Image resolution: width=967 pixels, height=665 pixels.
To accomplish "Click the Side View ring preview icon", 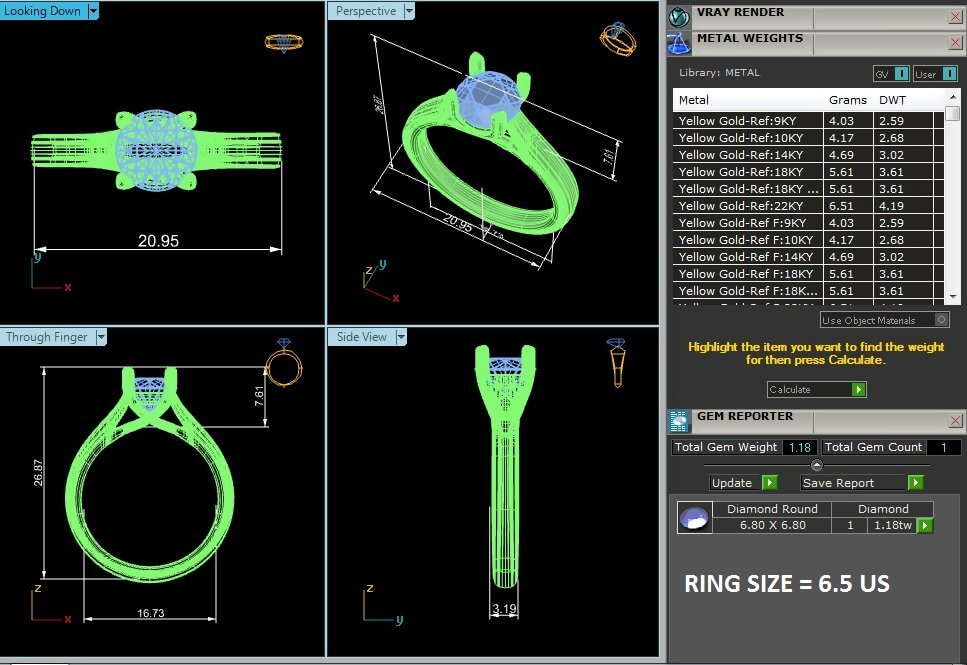I will 618,362.
